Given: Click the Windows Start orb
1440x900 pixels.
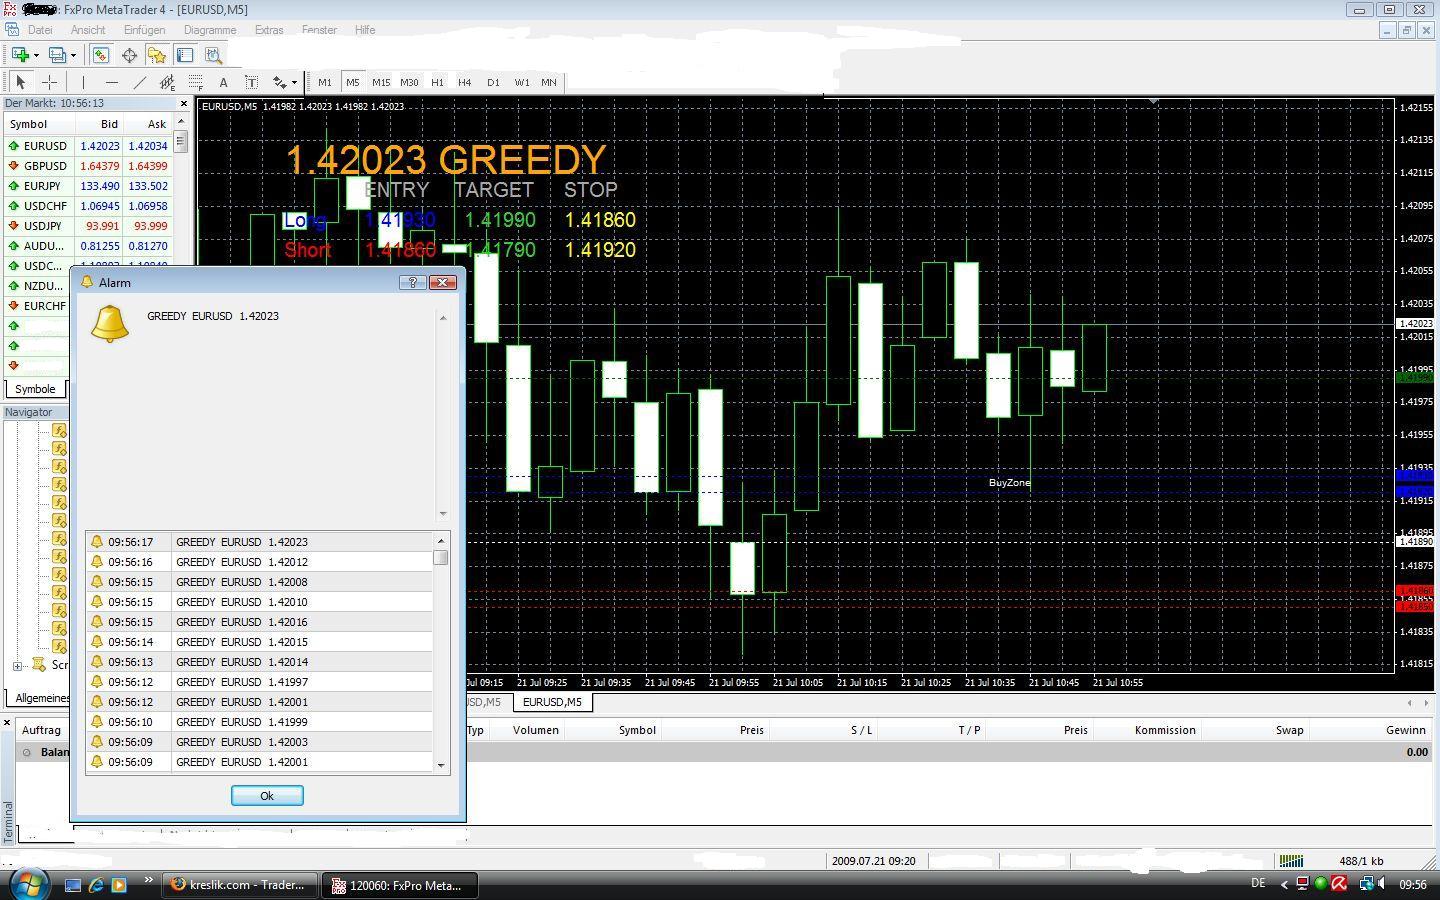Looking at the screenshot, I should point(28,884).
